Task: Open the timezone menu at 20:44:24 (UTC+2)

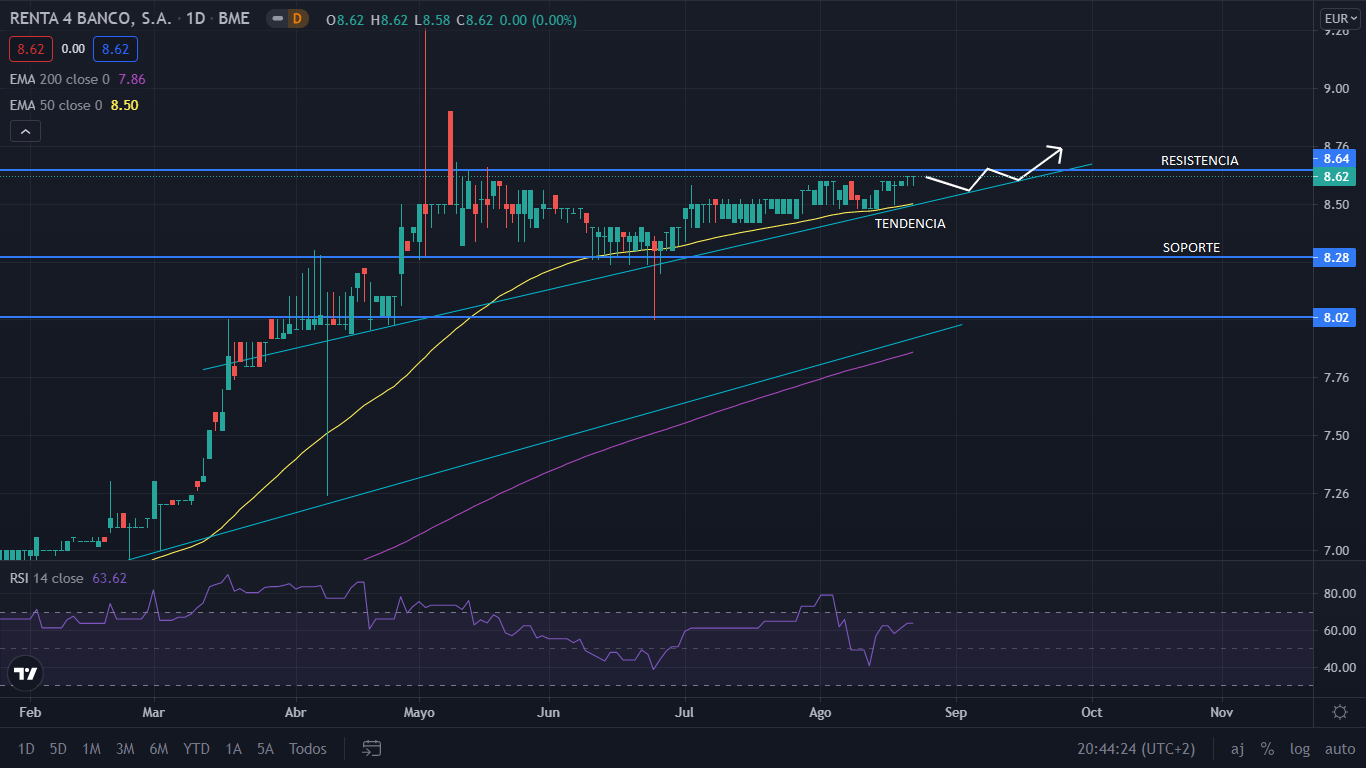Action: (x=1136, y=748)
